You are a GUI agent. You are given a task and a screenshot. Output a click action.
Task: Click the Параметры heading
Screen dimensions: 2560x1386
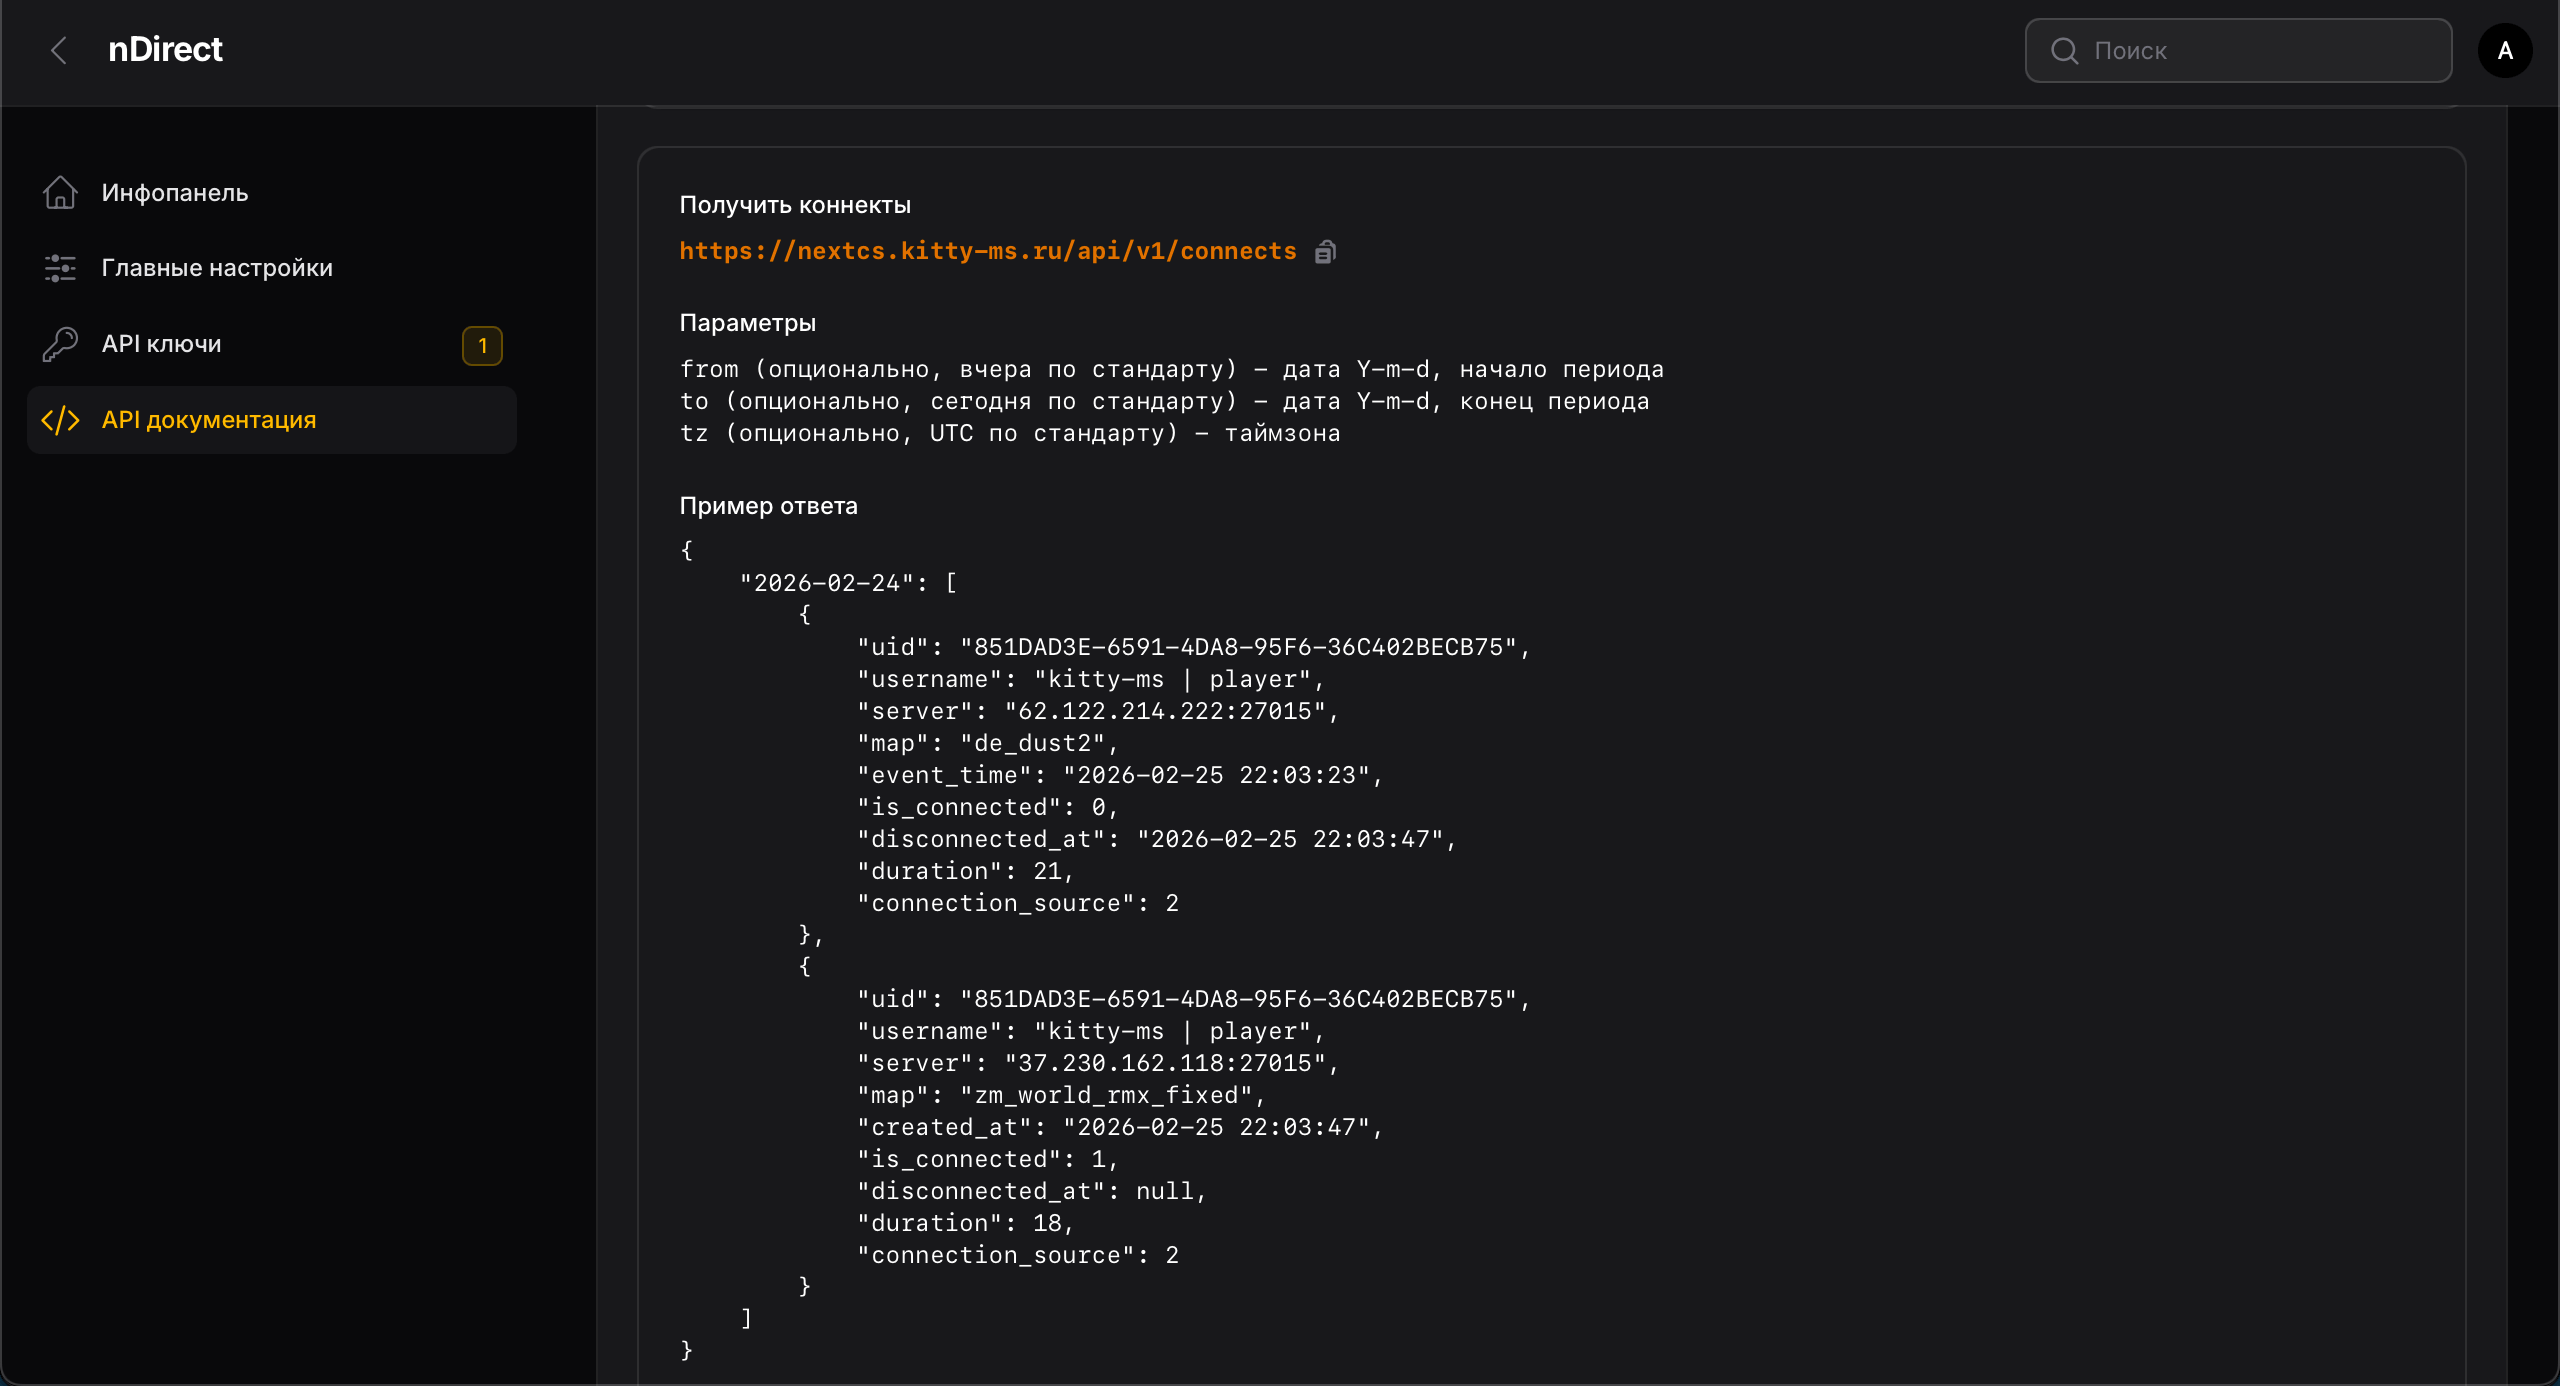pos(747,323)
